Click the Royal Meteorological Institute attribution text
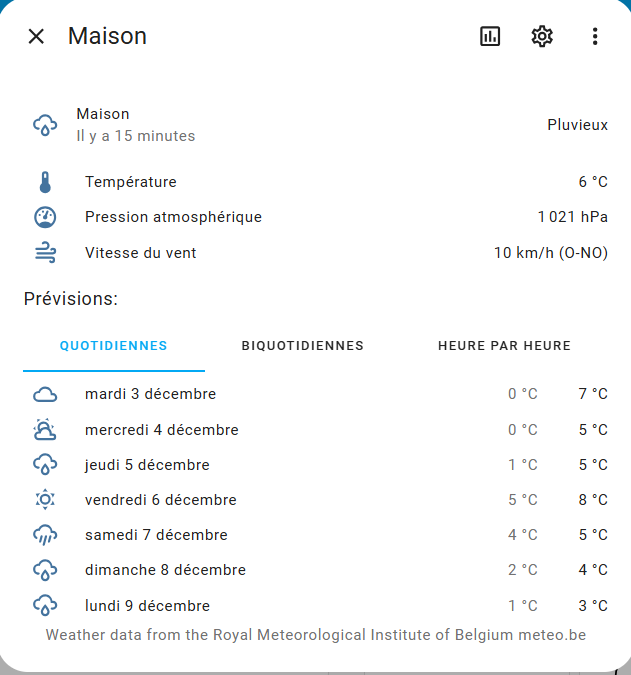The height and width of the screenshot is (675, 631). [x=315, y=635]
